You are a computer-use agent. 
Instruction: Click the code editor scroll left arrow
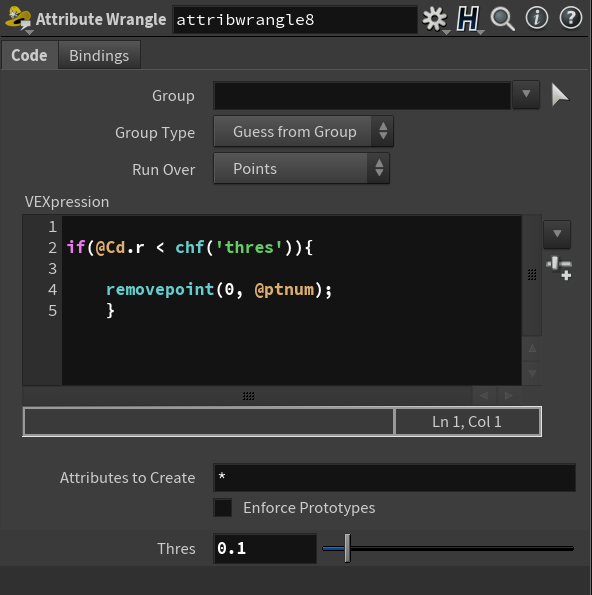coord(484,396)
